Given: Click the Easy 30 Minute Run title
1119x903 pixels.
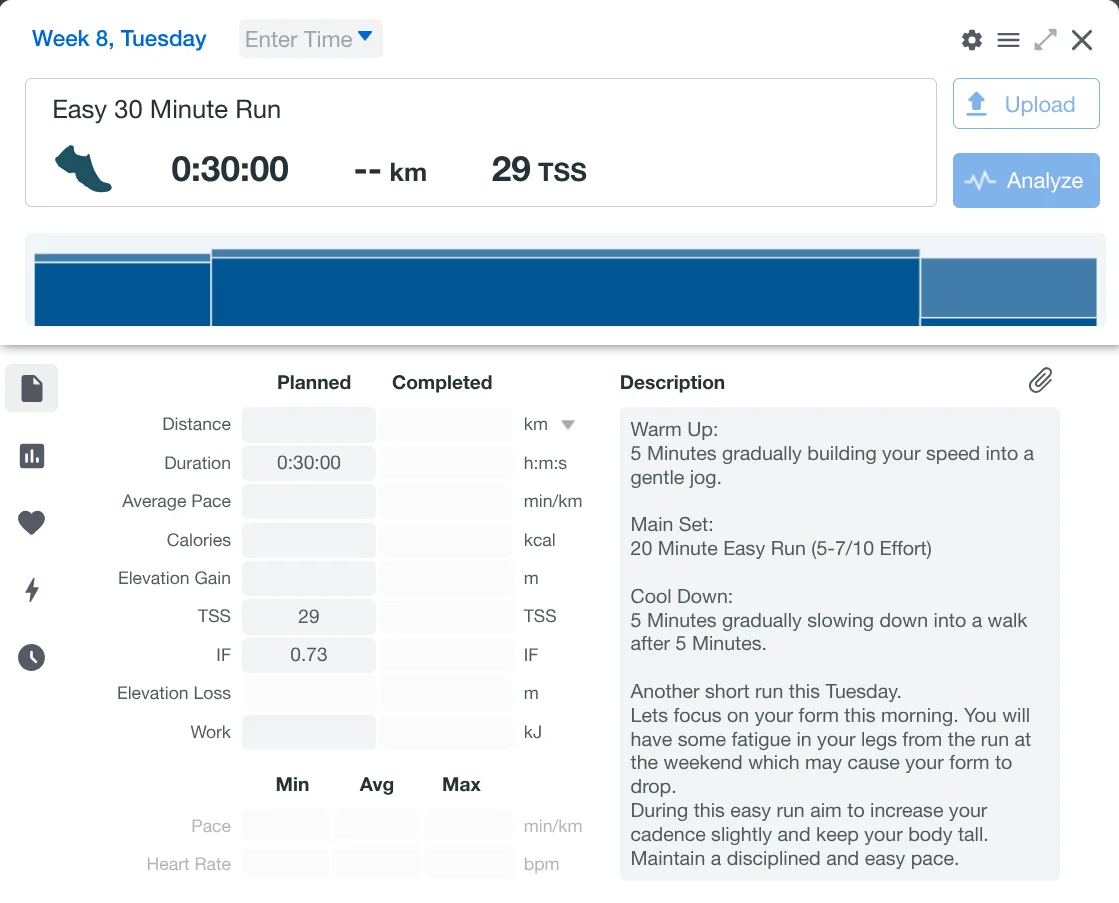Looking at the screenshot, I should coord(166,109).
